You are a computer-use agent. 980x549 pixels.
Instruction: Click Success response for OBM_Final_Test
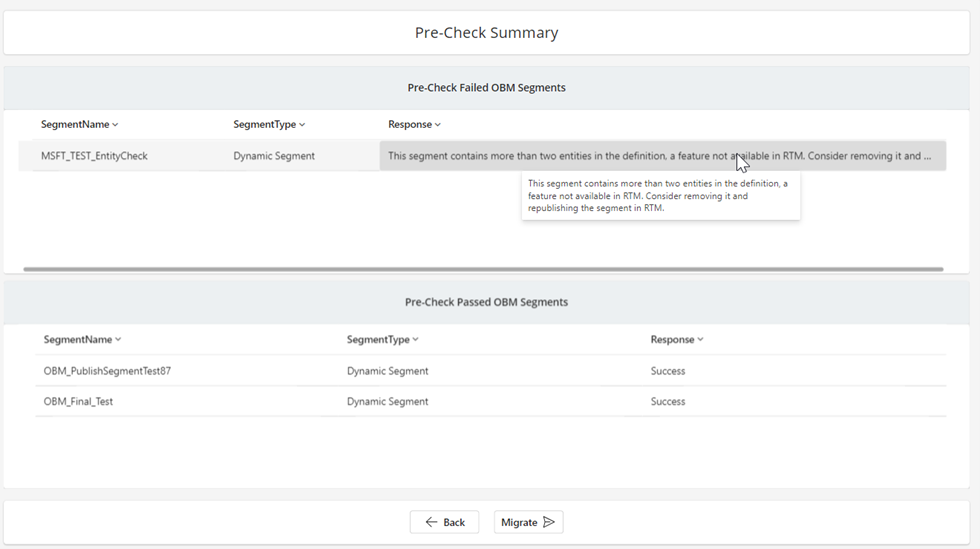click(668, 401)
